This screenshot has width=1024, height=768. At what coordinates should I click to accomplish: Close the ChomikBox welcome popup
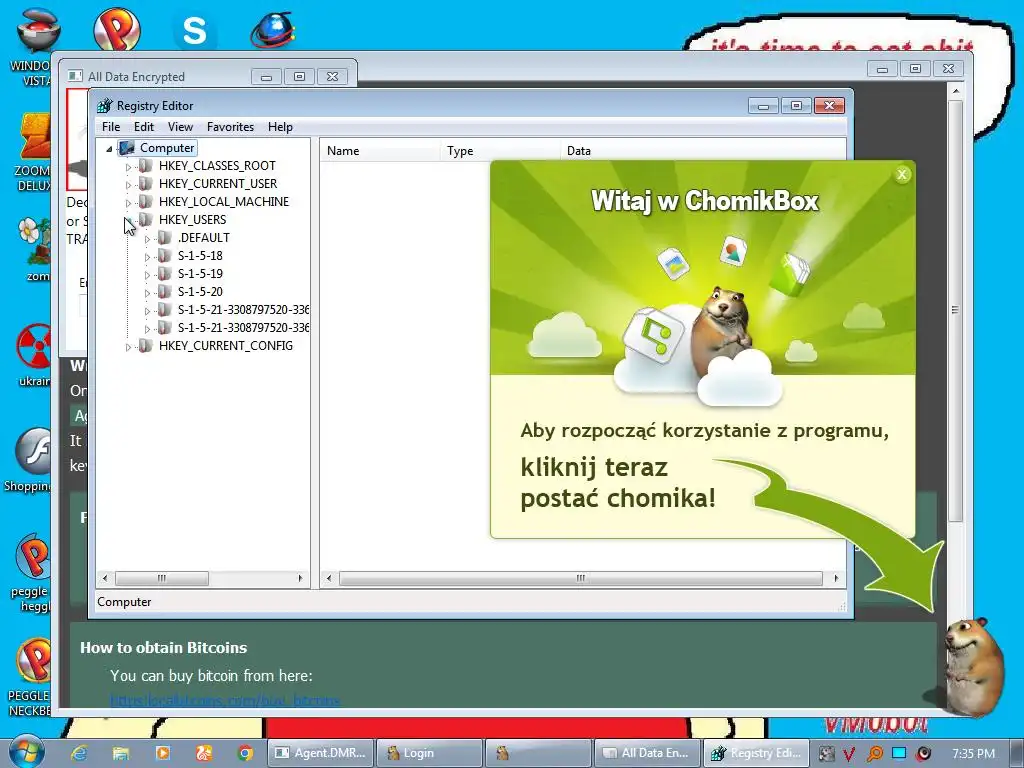point(902,174)
